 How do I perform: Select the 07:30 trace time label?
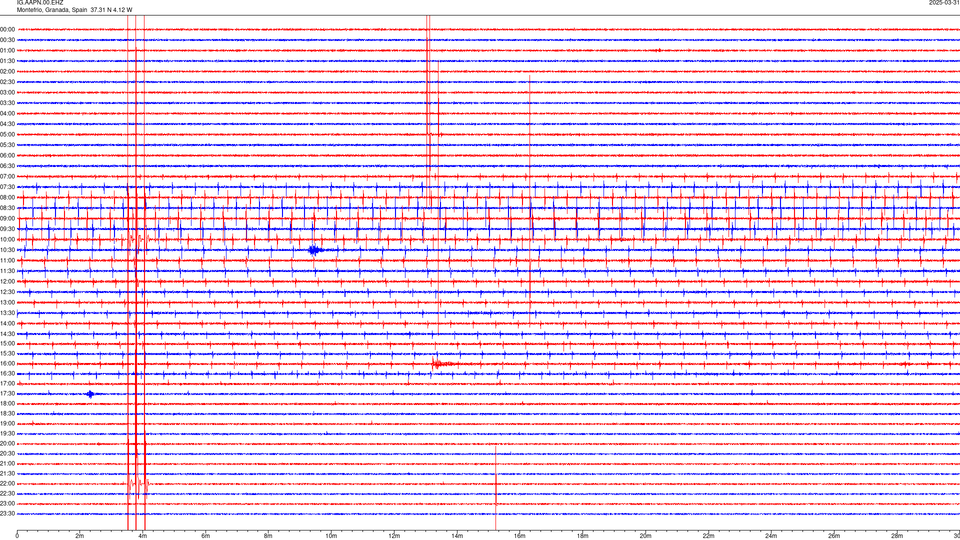click(x=8, y=187)
